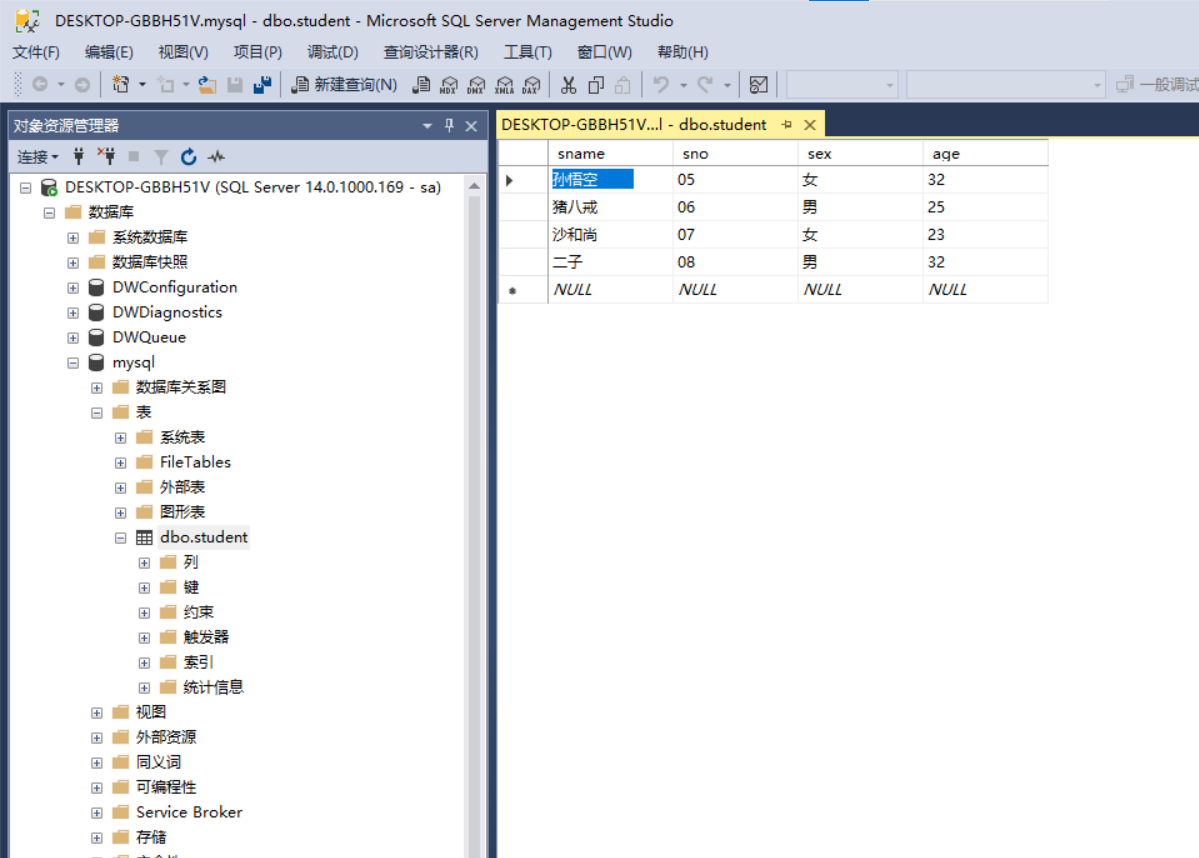Click the Connect plug icon in Object Explorer

(78, 157)
